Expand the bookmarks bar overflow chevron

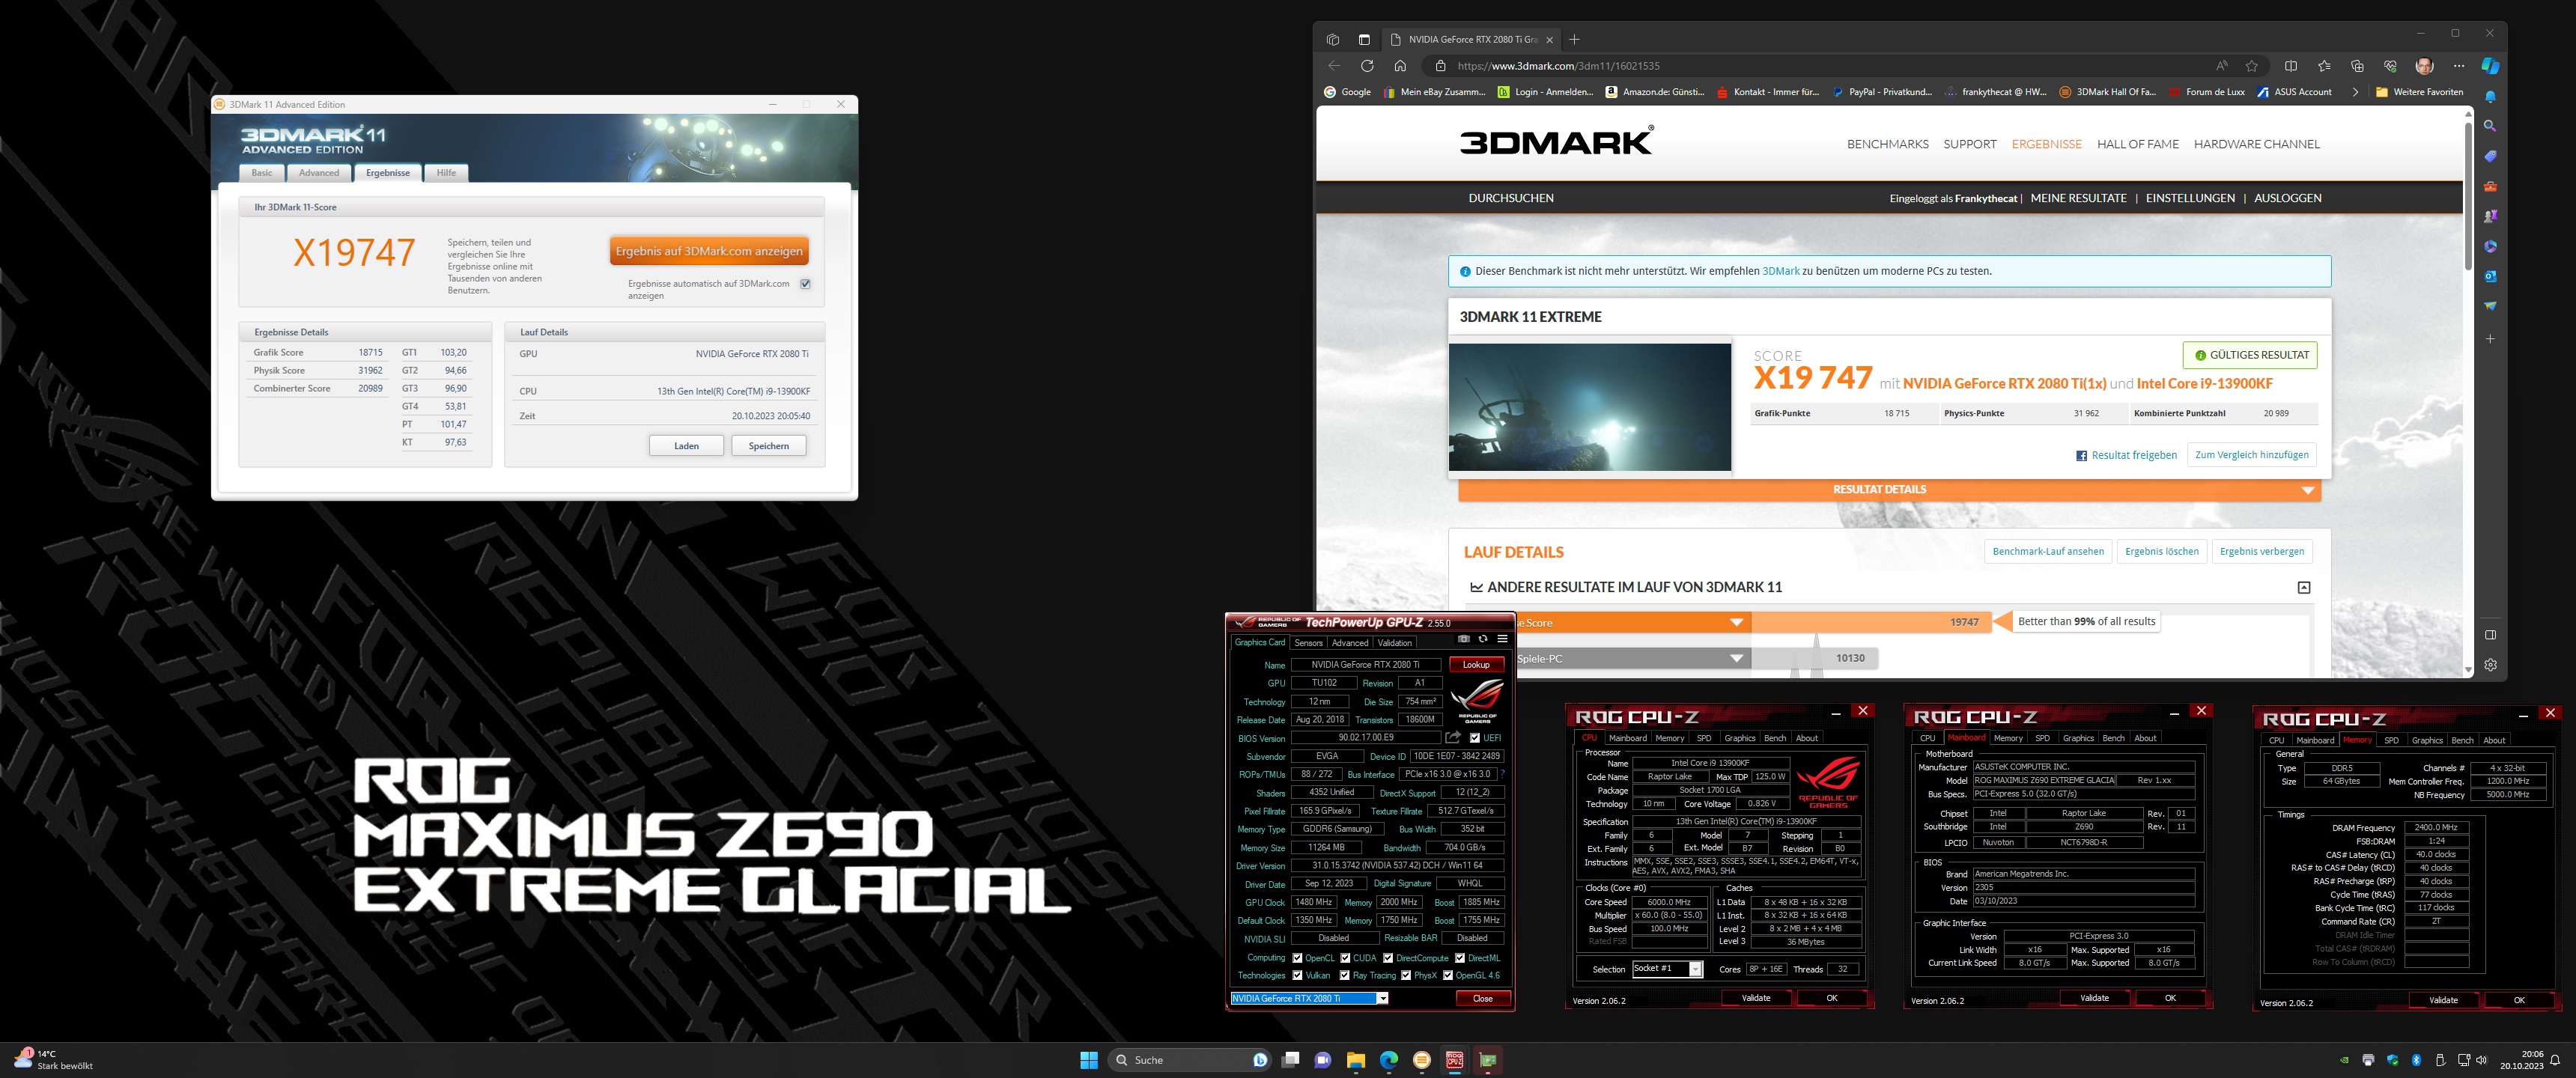[x=2355, y=92]
